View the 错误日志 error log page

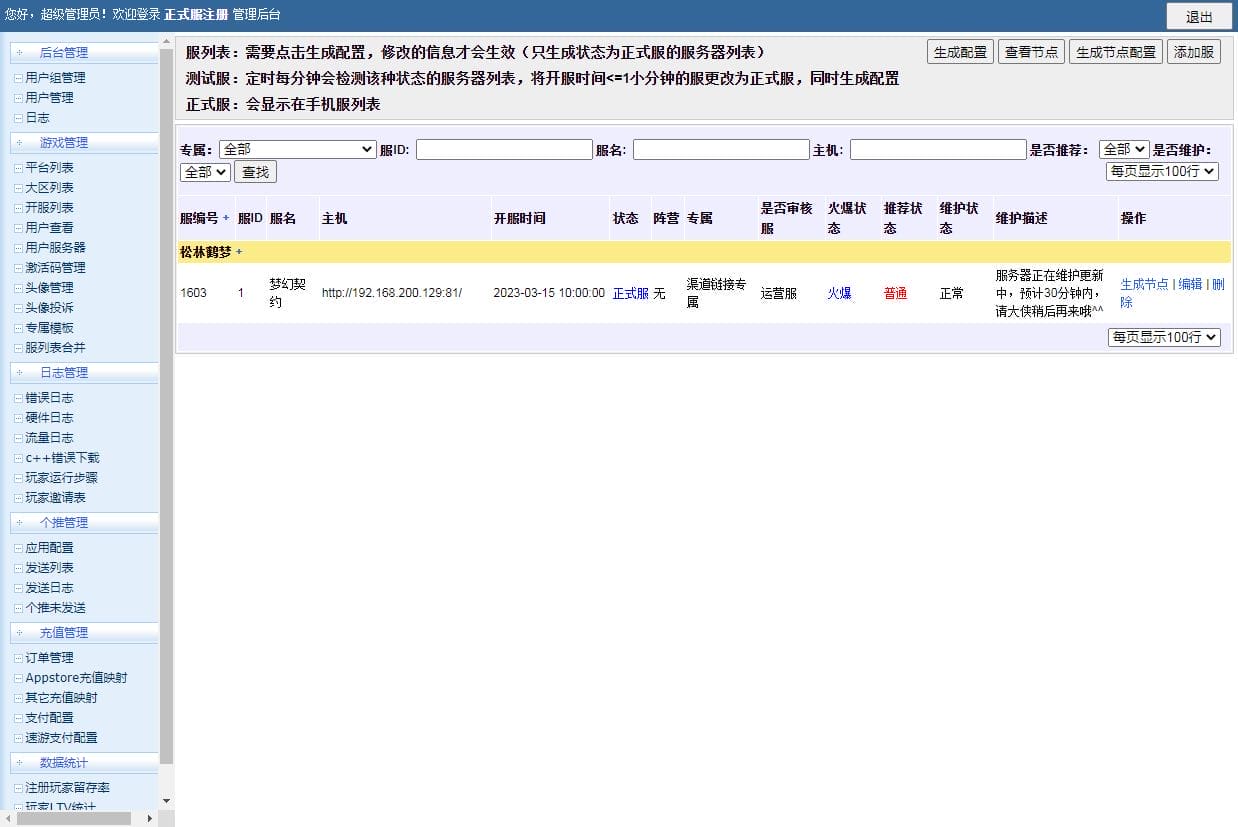[x=47, y=397]
